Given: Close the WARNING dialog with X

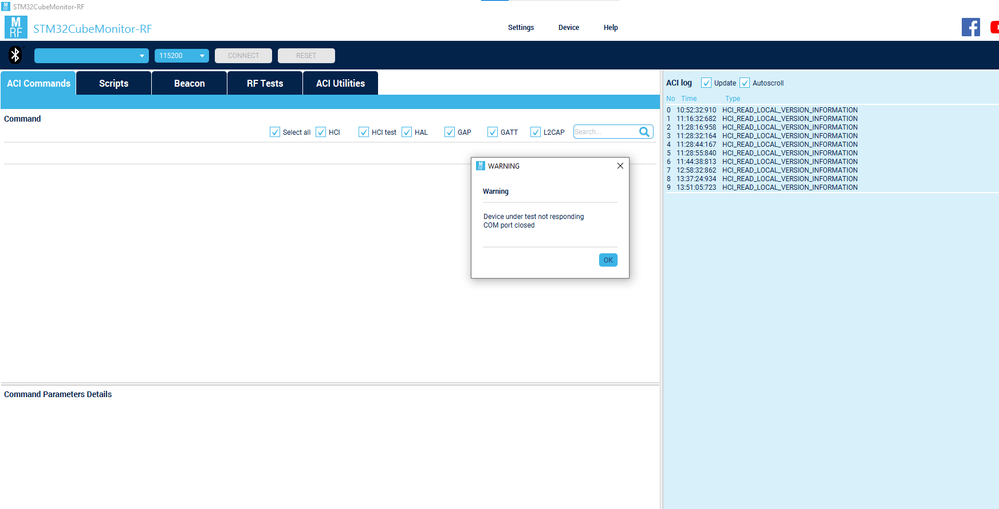Looking at the screenshot, I should tap(620, 166).
